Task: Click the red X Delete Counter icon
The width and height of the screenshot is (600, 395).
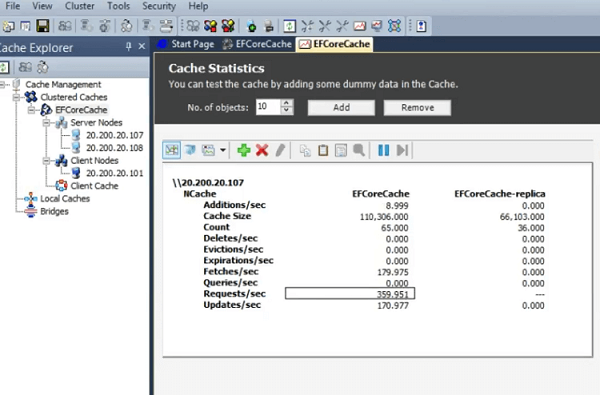Action: [262, 150]
